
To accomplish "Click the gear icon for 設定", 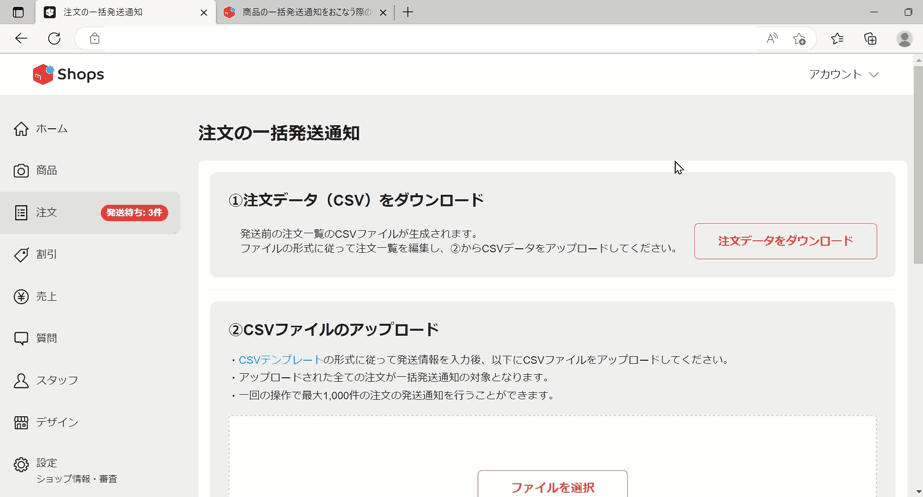I will [21, 465].
